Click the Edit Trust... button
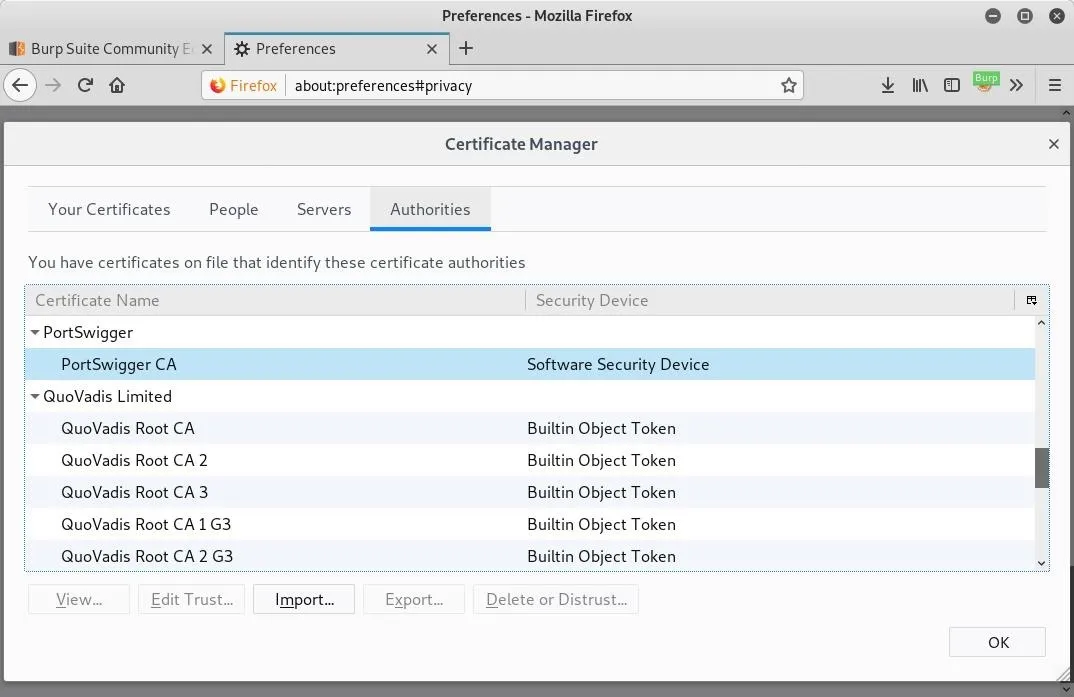Screen dimensions: 1074x697 [x=192, y=599]
